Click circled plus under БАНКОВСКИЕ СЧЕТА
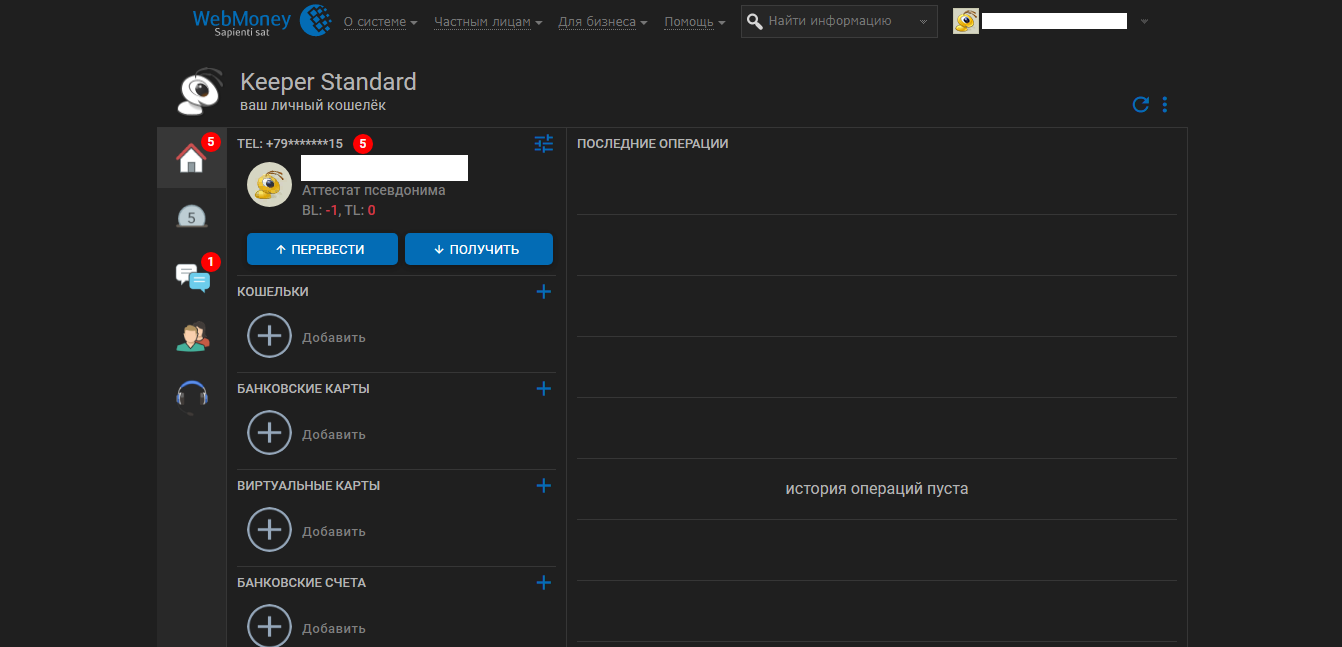1342x647 pixels. click(x=269, y=627)
